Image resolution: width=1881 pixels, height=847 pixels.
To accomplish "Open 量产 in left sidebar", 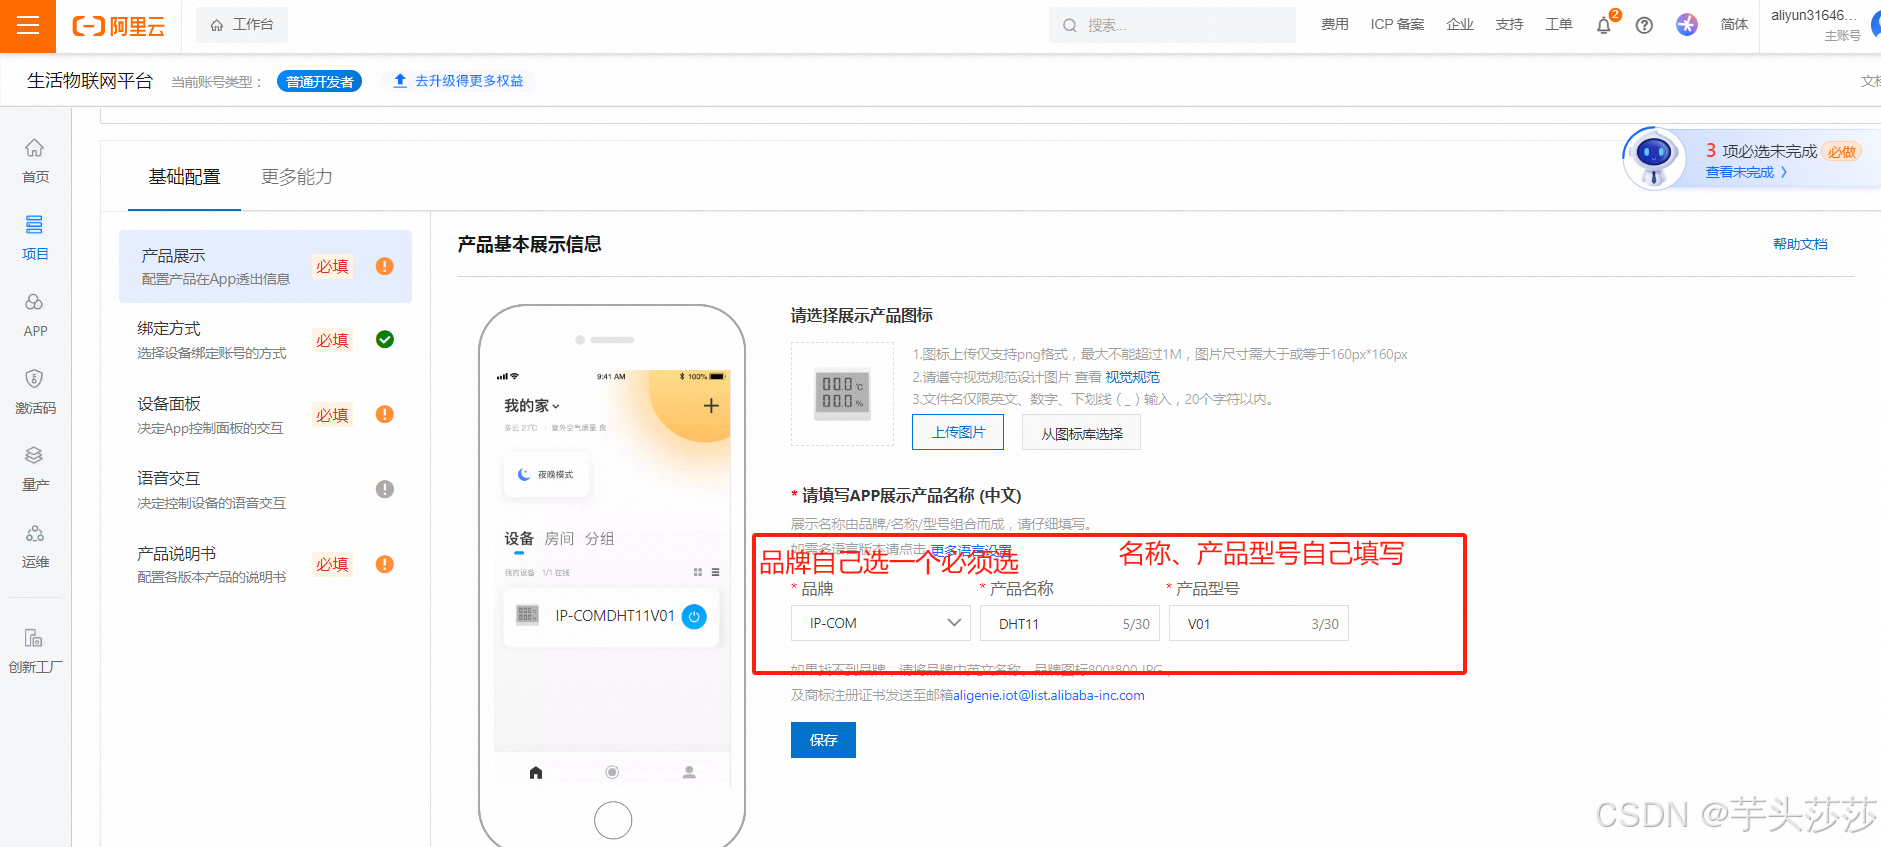I will tap(35, 469).
